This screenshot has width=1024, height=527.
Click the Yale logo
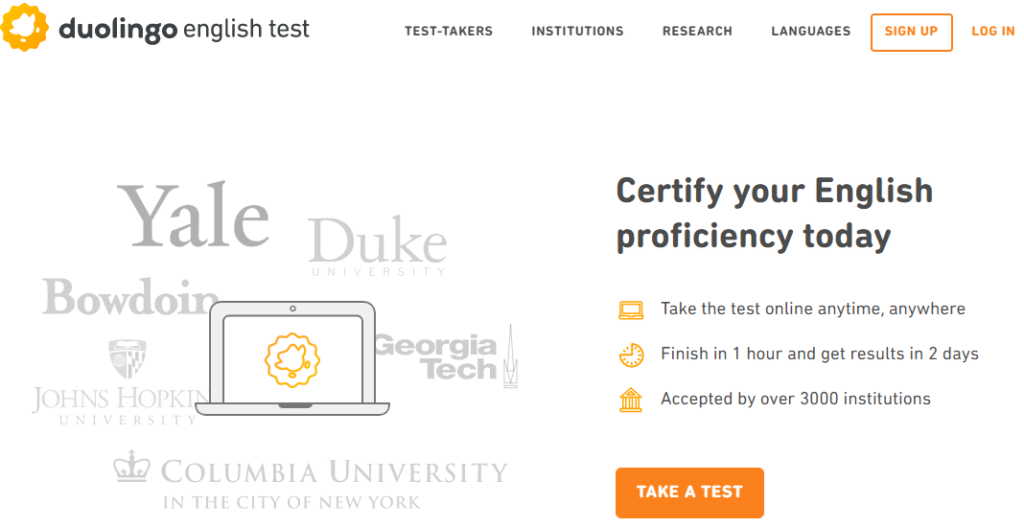click(194, 215)
